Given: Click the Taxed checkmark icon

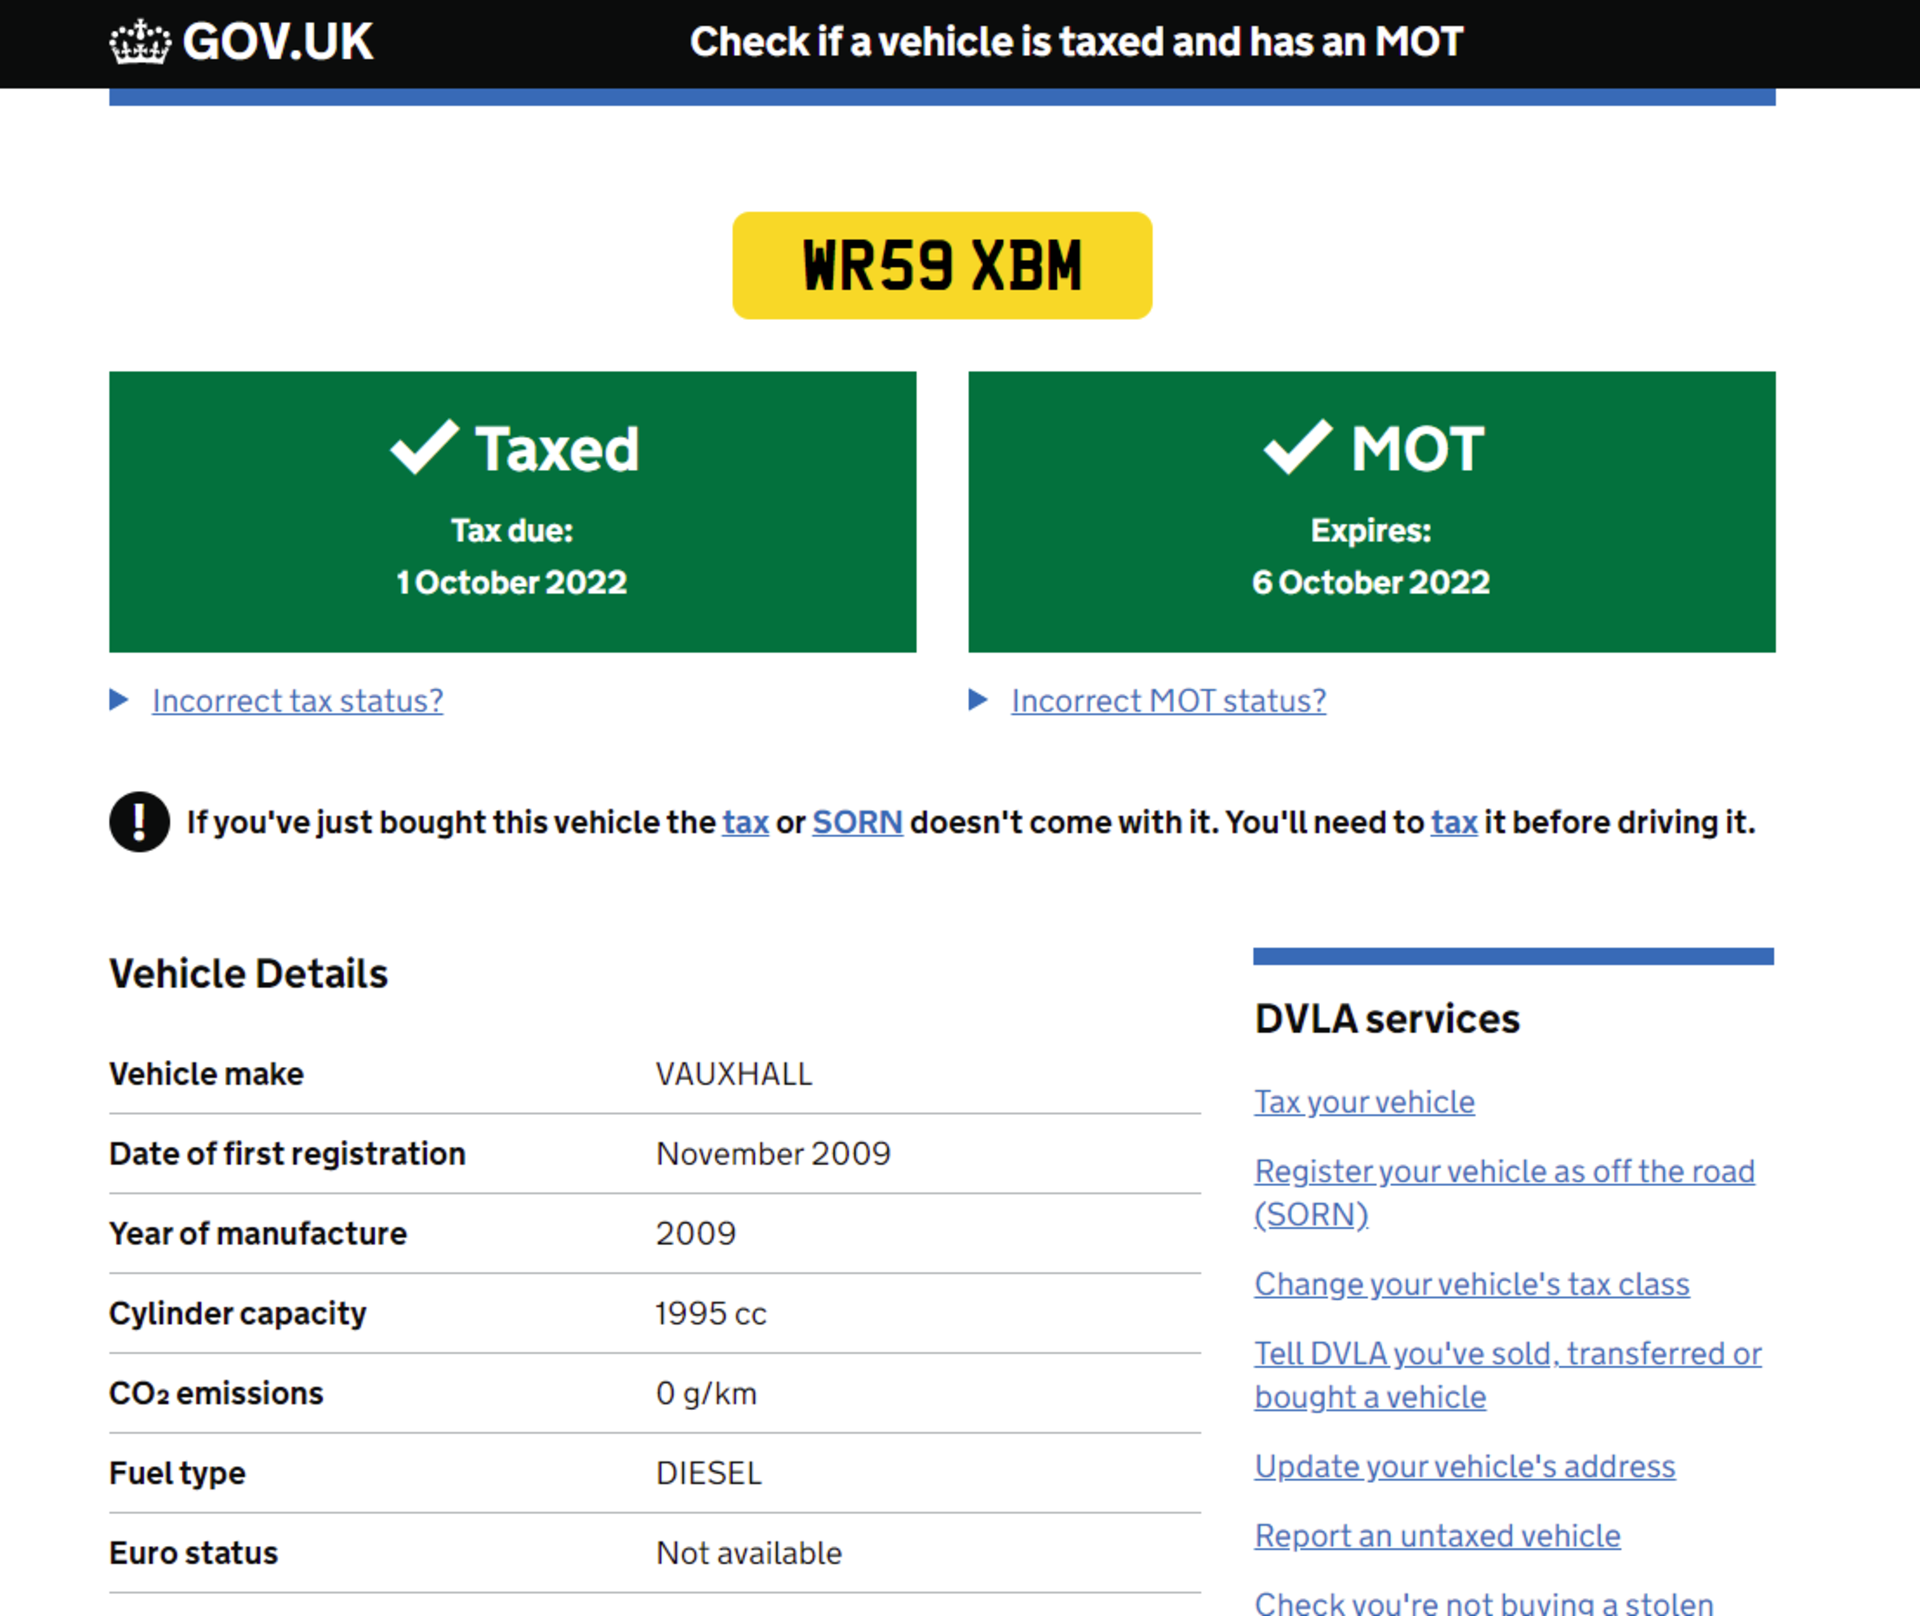Looking at the screenshot, I should point(425,446).
